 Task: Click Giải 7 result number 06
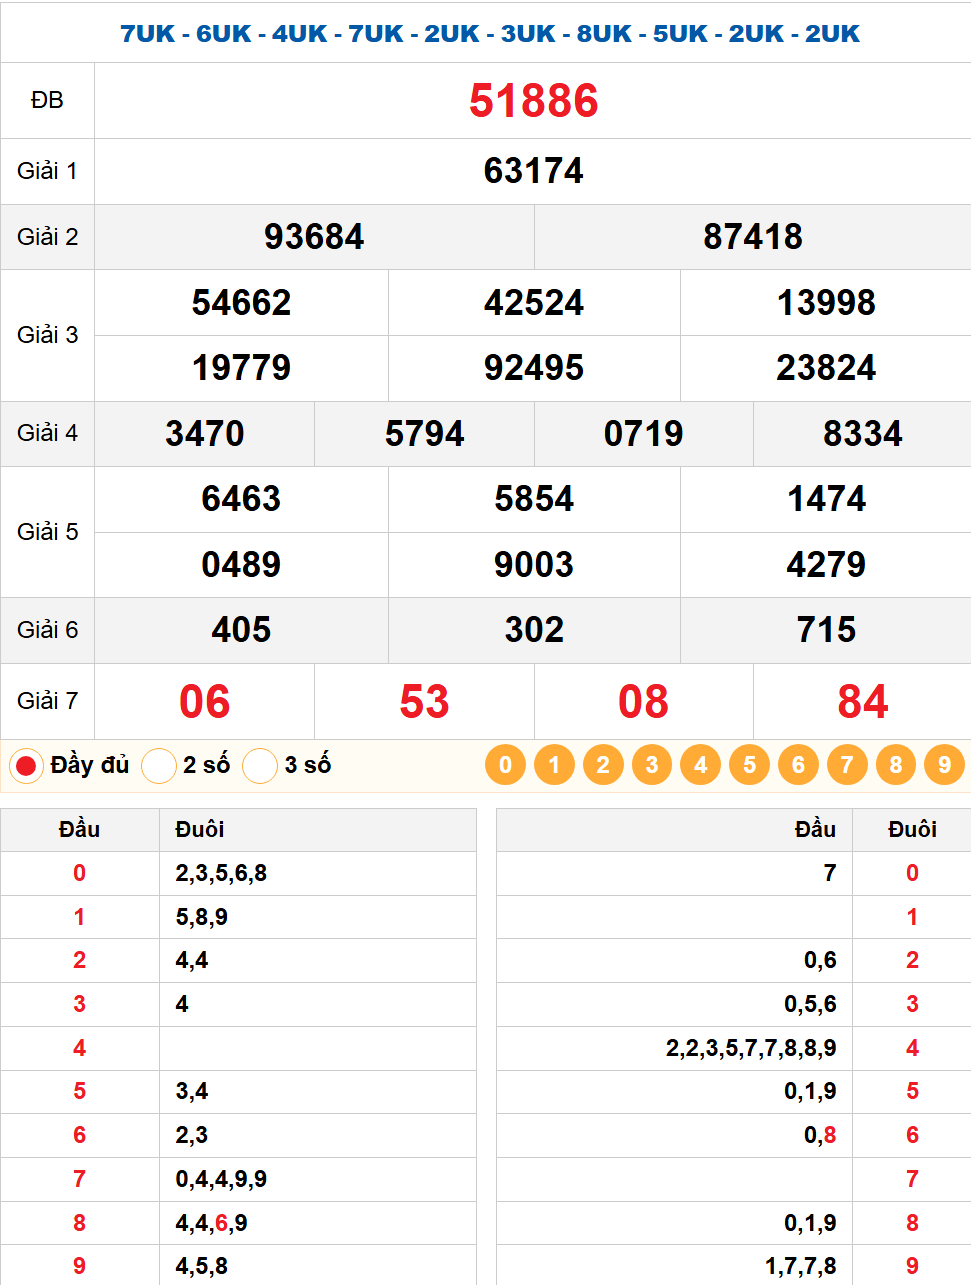point(204,702)
